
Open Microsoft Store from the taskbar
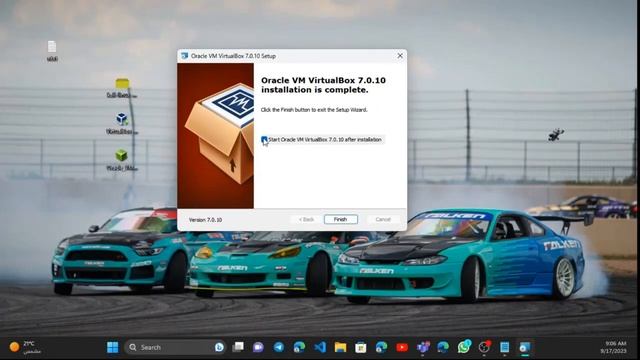click(361, 347)
